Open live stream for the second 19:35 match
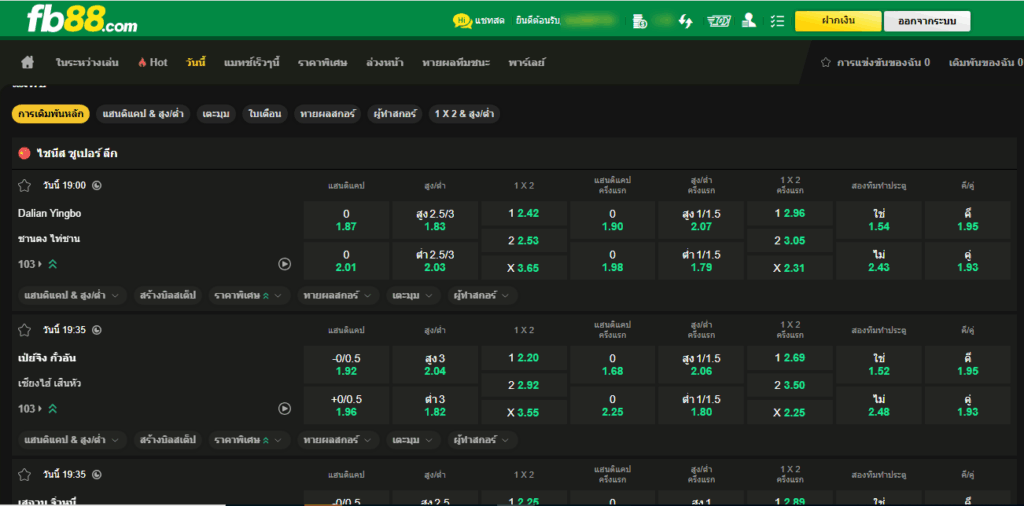 [x=285, y=408]
